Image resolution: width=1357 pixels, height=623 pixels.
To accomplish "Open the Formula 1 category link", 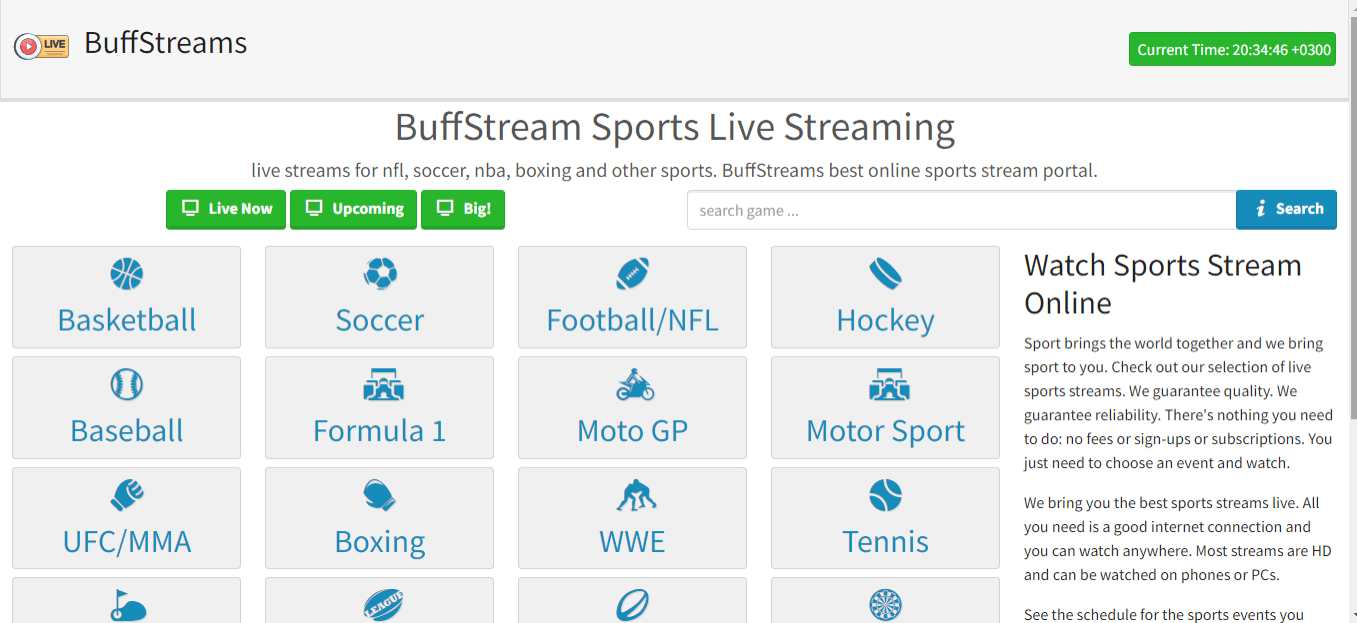I will pyautogui.click(x=380, y=431).
